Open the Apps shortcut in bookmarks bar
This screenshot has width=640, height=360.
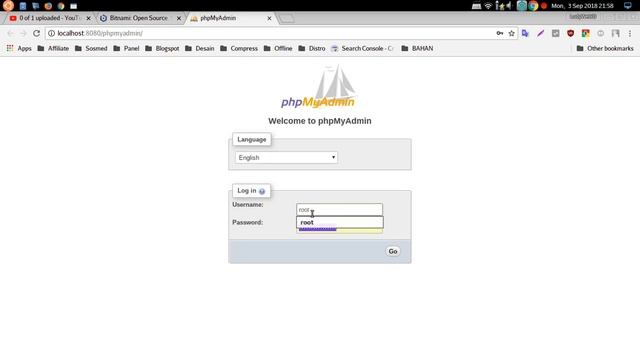(x=19, y=48)
